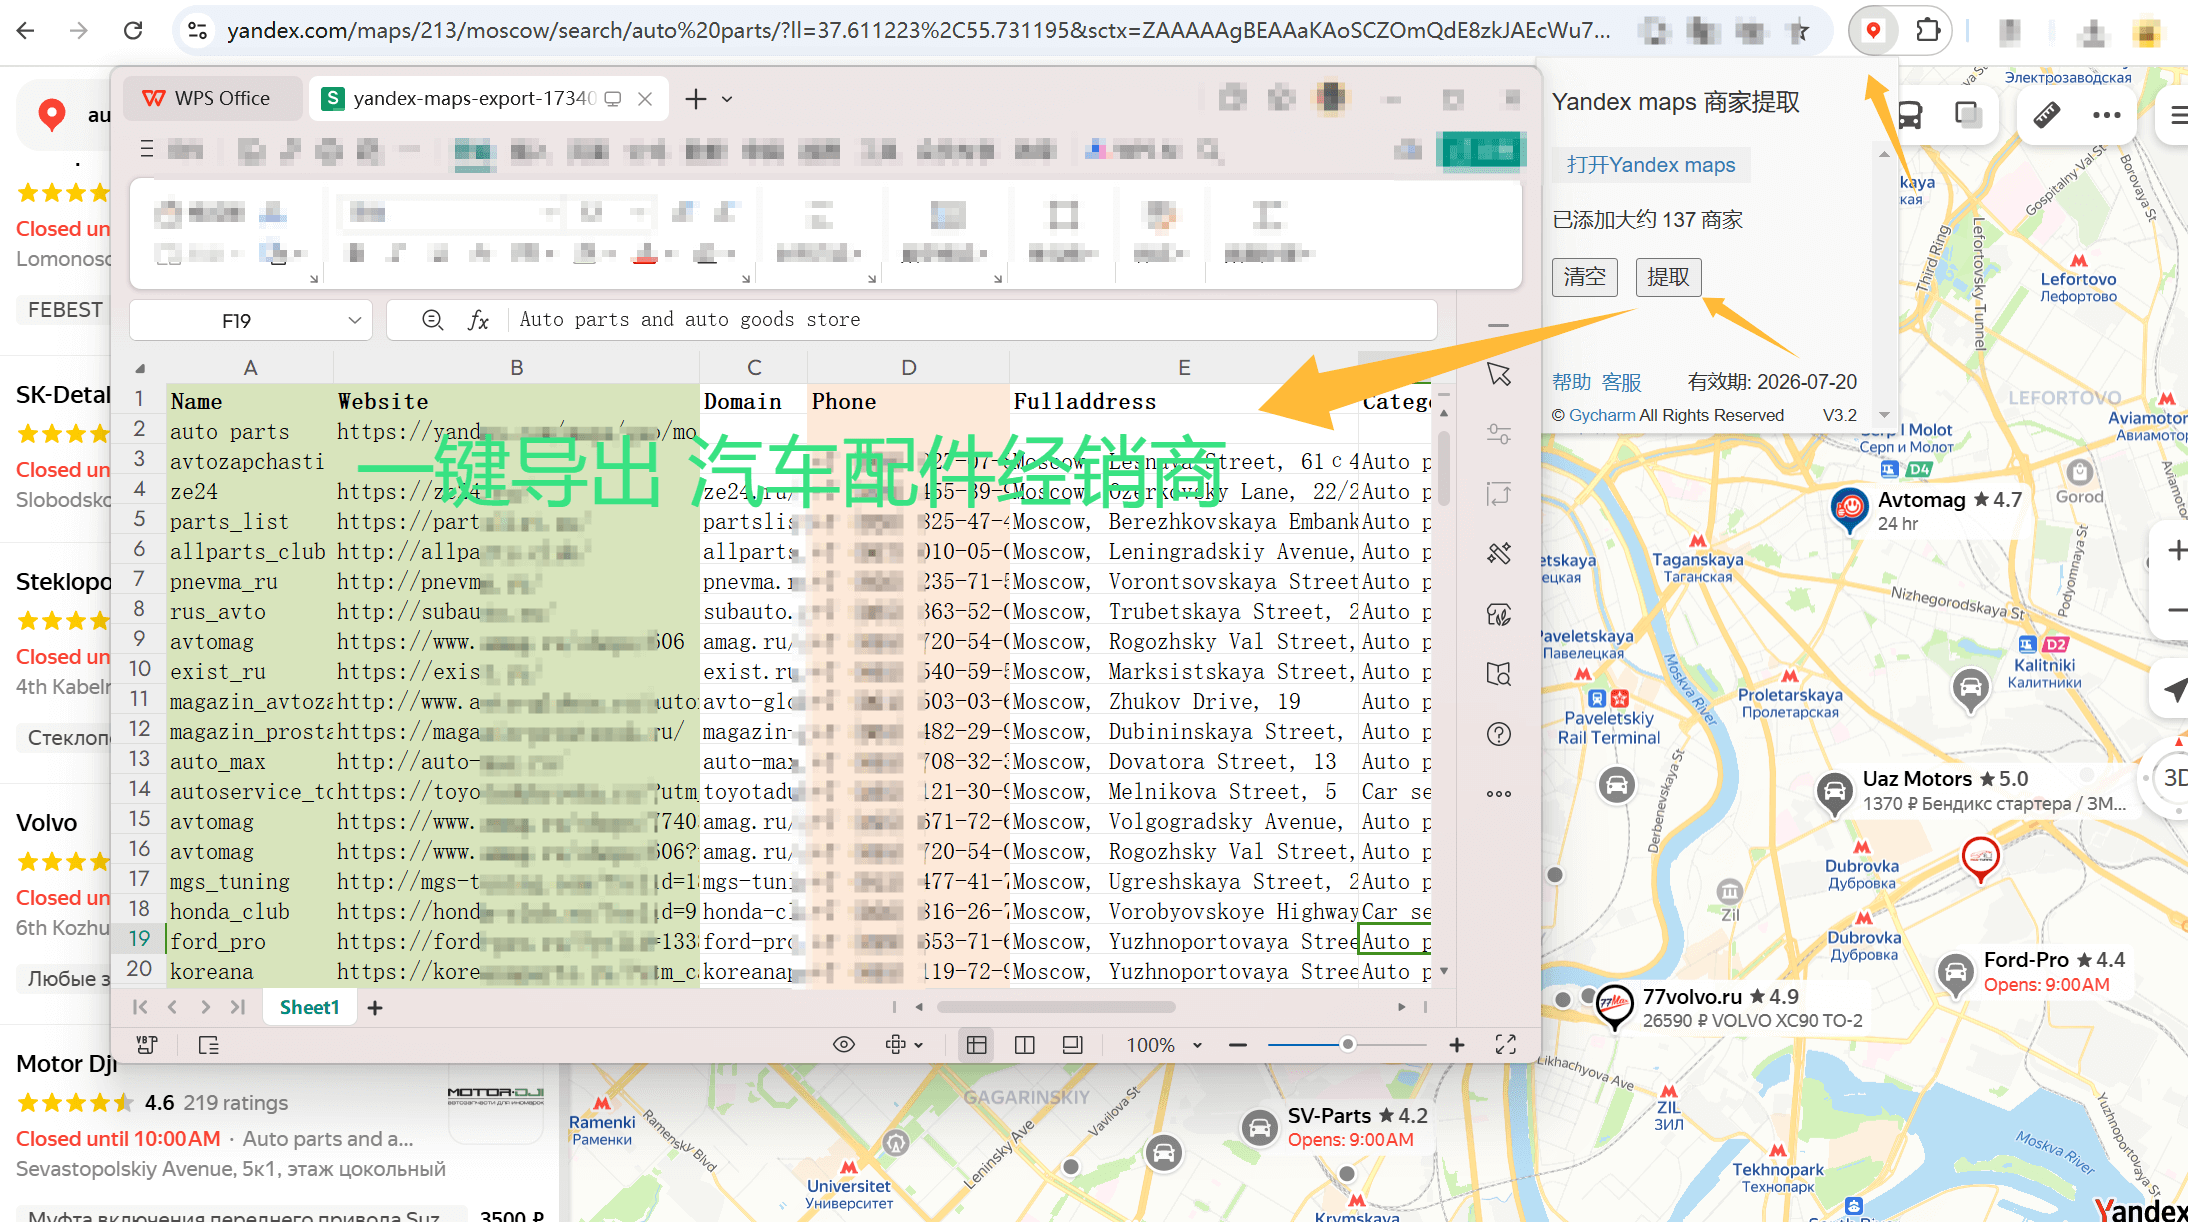2188x1222 pixels.
Task: Click the 打开Yandex maps link
Action: click(1650, 165)
